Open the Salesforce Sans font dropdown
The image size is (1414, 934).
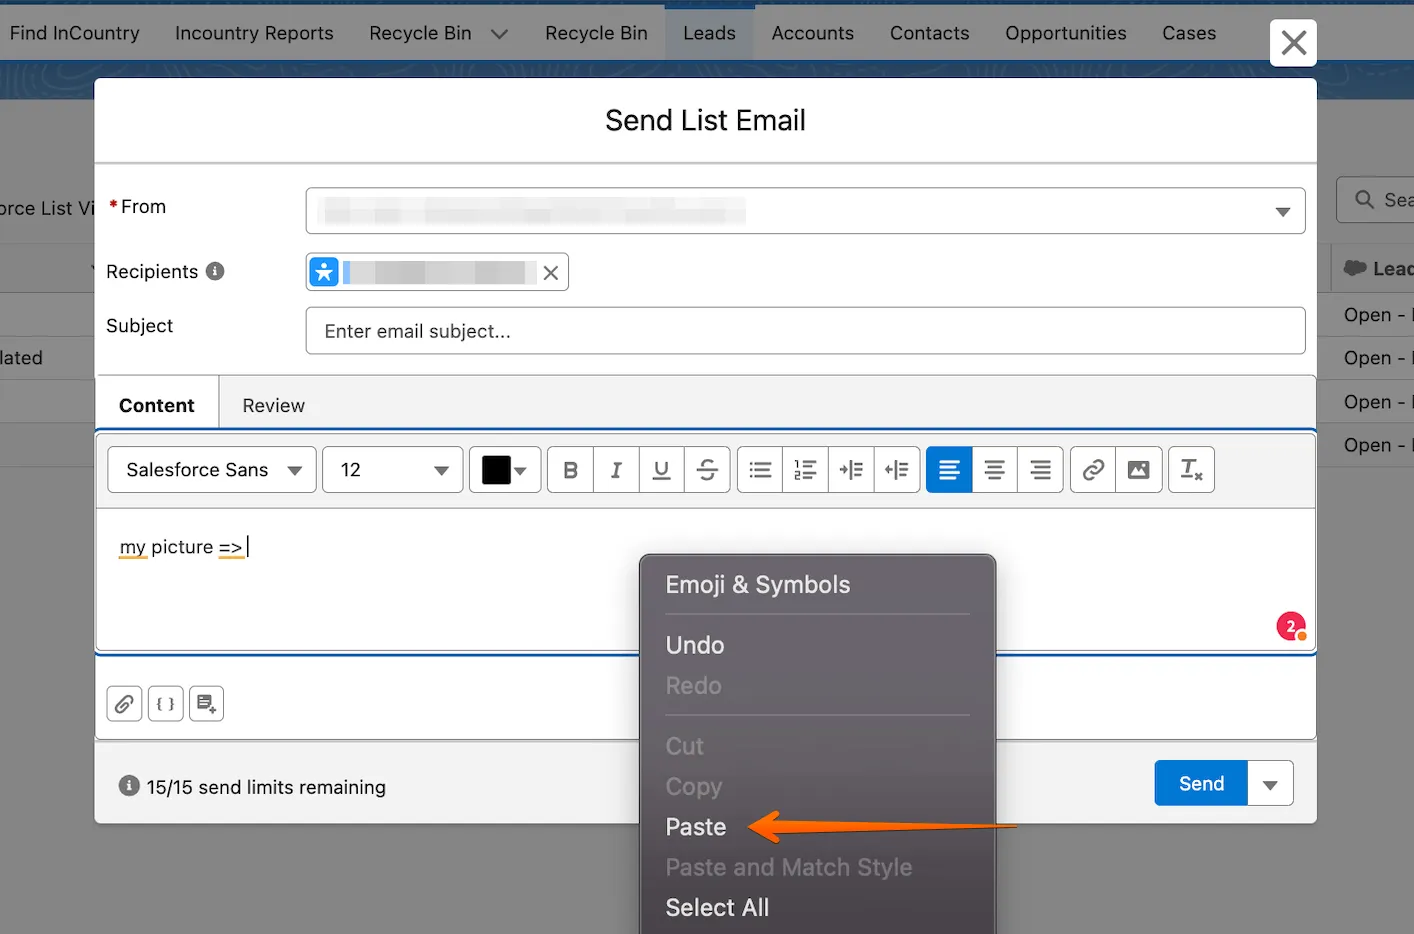point(212,470)
